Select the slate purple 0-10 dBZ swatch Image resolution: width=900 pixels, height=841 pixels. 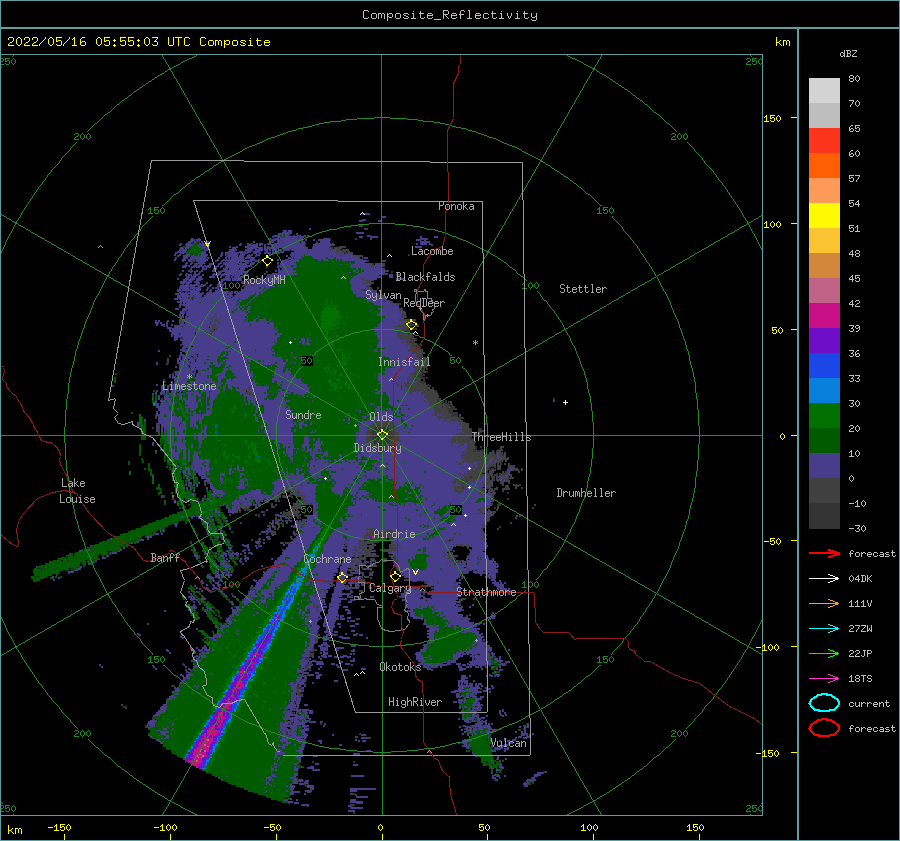824,466
